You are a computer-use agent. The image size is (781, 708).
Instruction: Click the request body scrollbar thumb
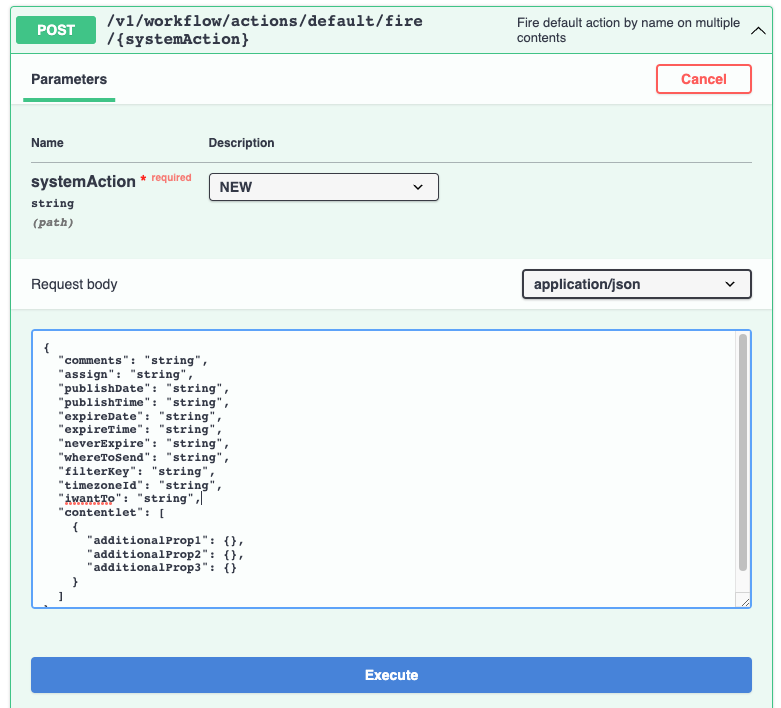[x=743, y=450]
